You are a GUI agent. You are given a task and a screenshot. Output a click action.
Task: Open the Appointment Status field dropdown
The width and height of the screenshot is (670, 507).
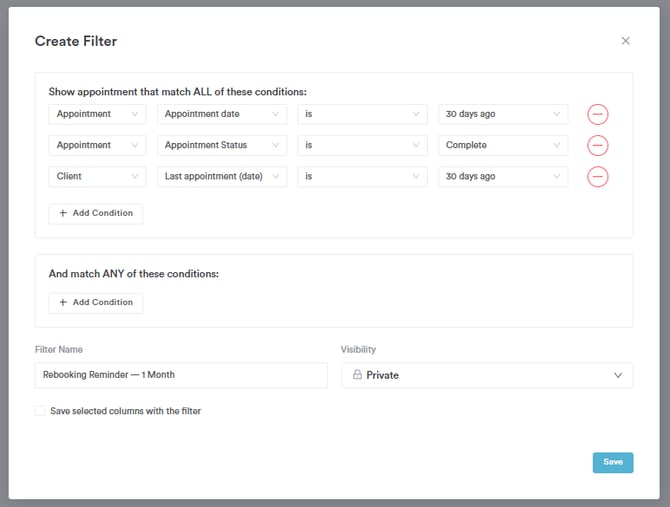coord(222,146)
